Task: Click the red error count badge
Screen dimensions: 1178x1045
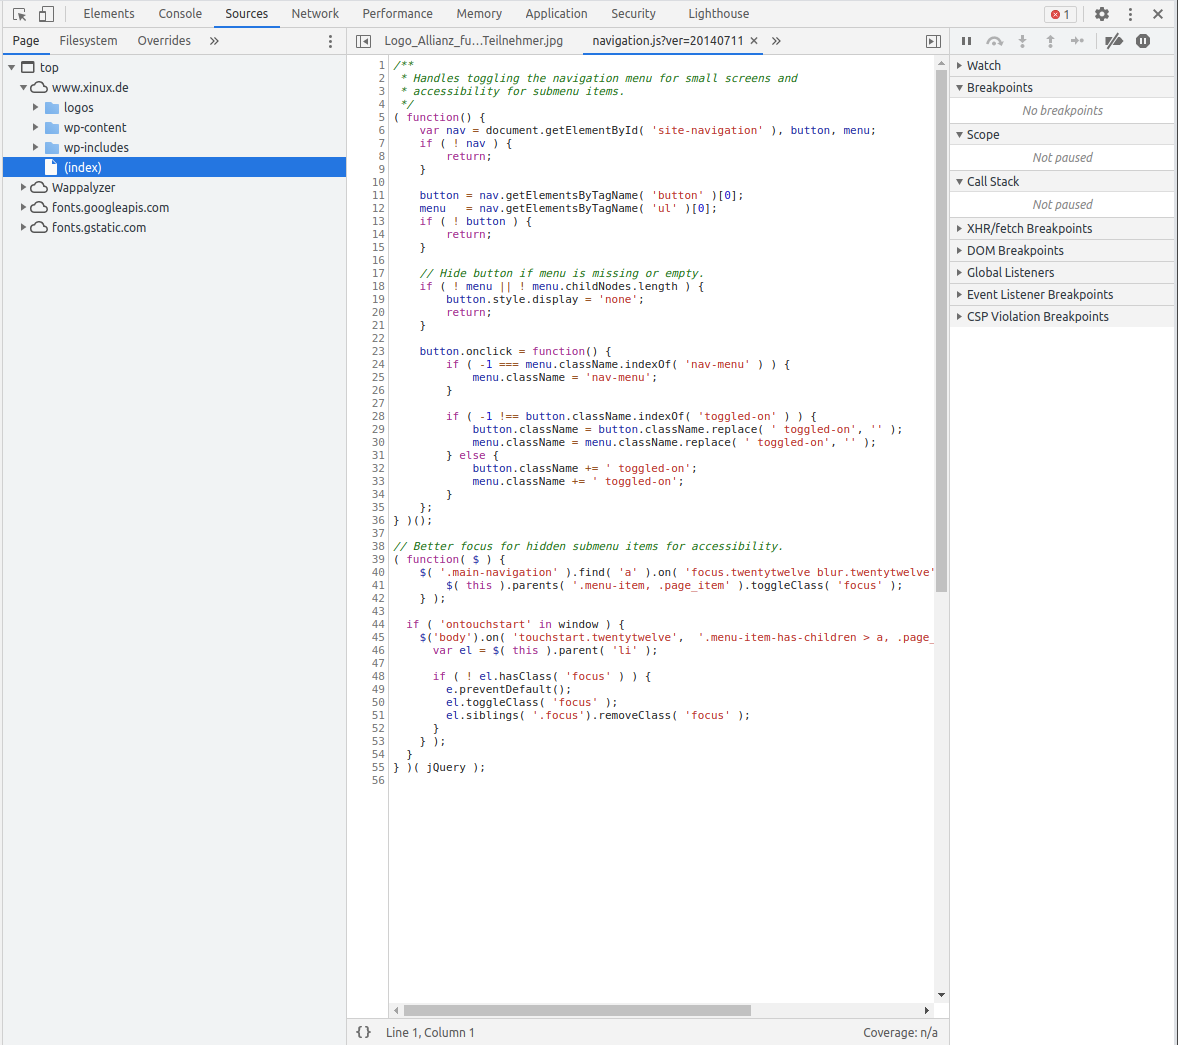Action: click(x=1060, y=14)
